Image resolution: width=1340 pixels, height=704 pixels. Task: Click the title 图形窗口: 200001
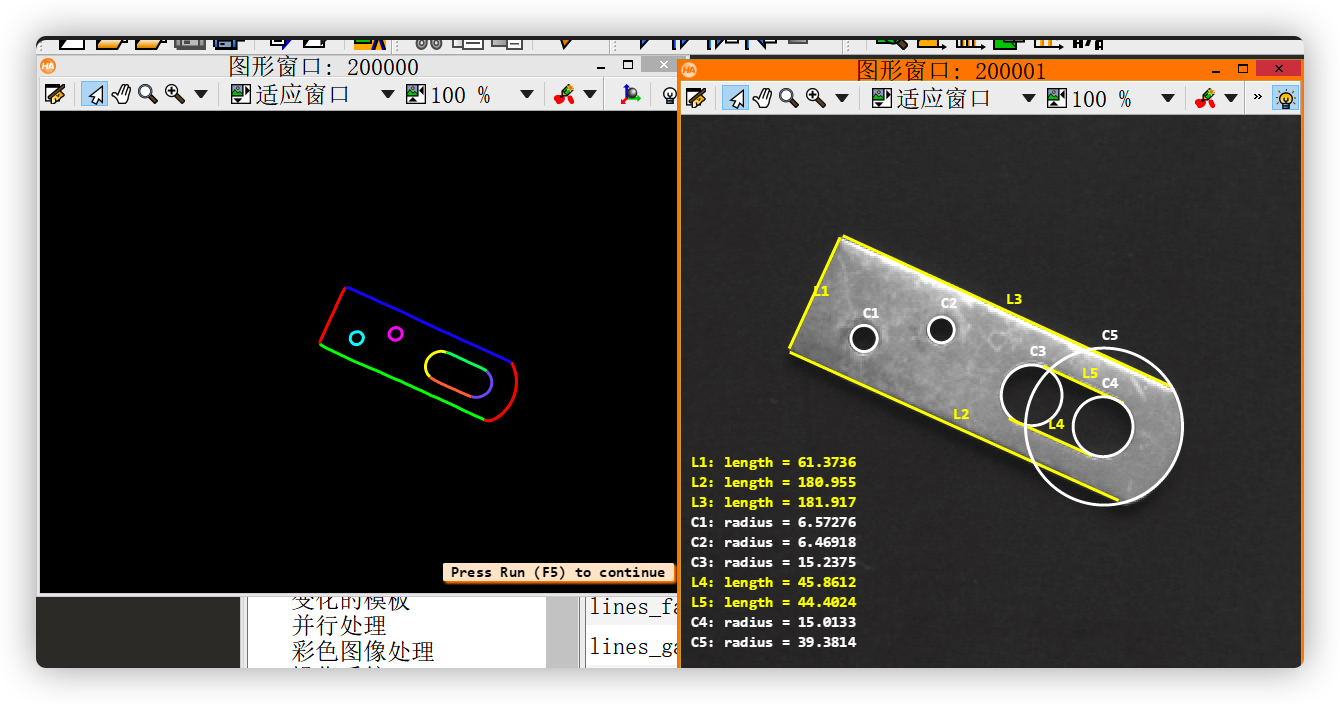click(x=951, y=71)
